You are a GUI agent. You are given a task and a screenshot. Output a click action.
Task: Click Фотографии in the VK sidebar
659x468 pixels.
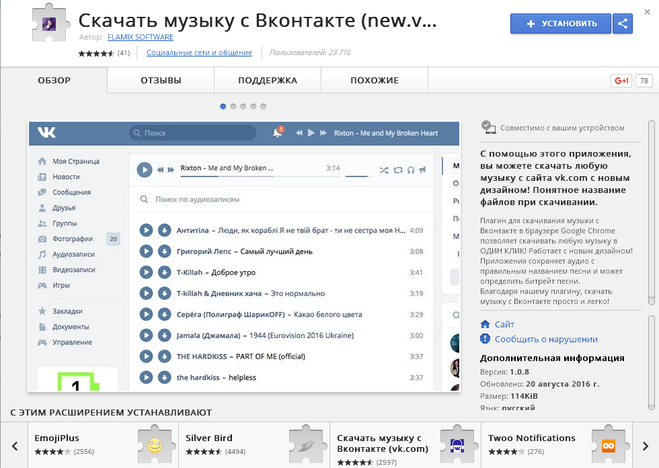[x=66, y=239]
